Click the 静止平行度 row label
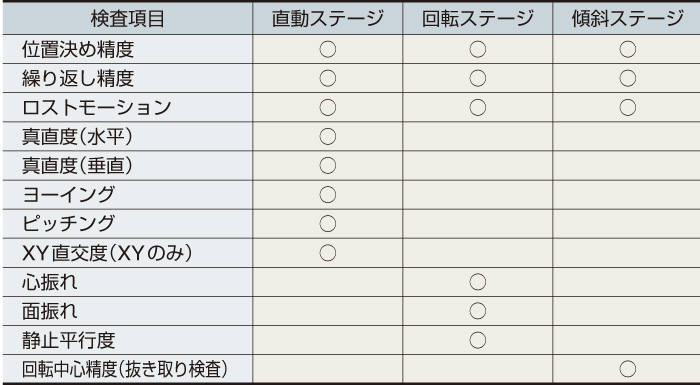The height and width of the screenshot is (385, 700). pyautogui.click(x=69, y=340)
